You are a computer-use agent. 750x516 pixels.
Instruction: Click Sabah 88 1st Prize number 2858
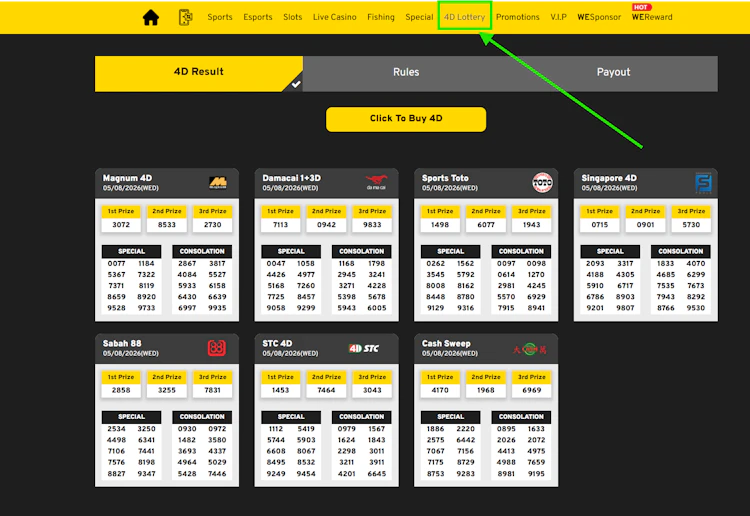click(x=121, y=390)
